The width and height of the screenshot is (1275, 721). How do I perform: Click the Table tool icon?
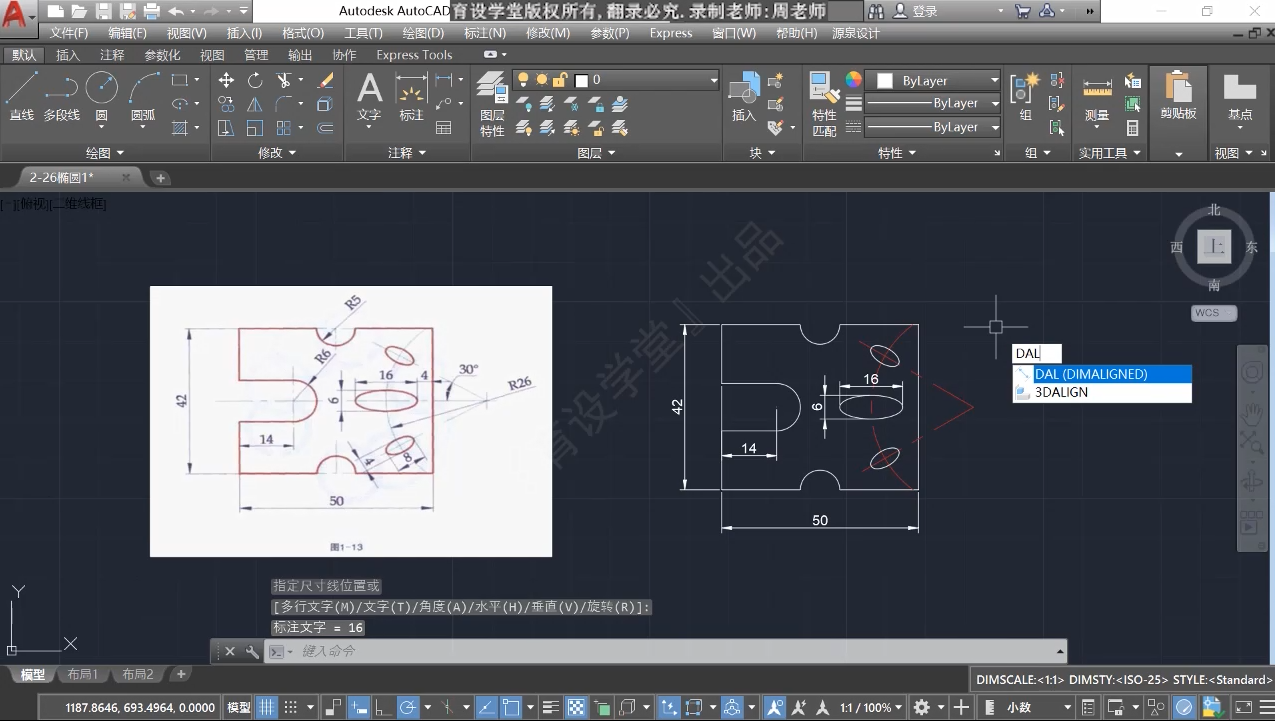pos(444,128)
